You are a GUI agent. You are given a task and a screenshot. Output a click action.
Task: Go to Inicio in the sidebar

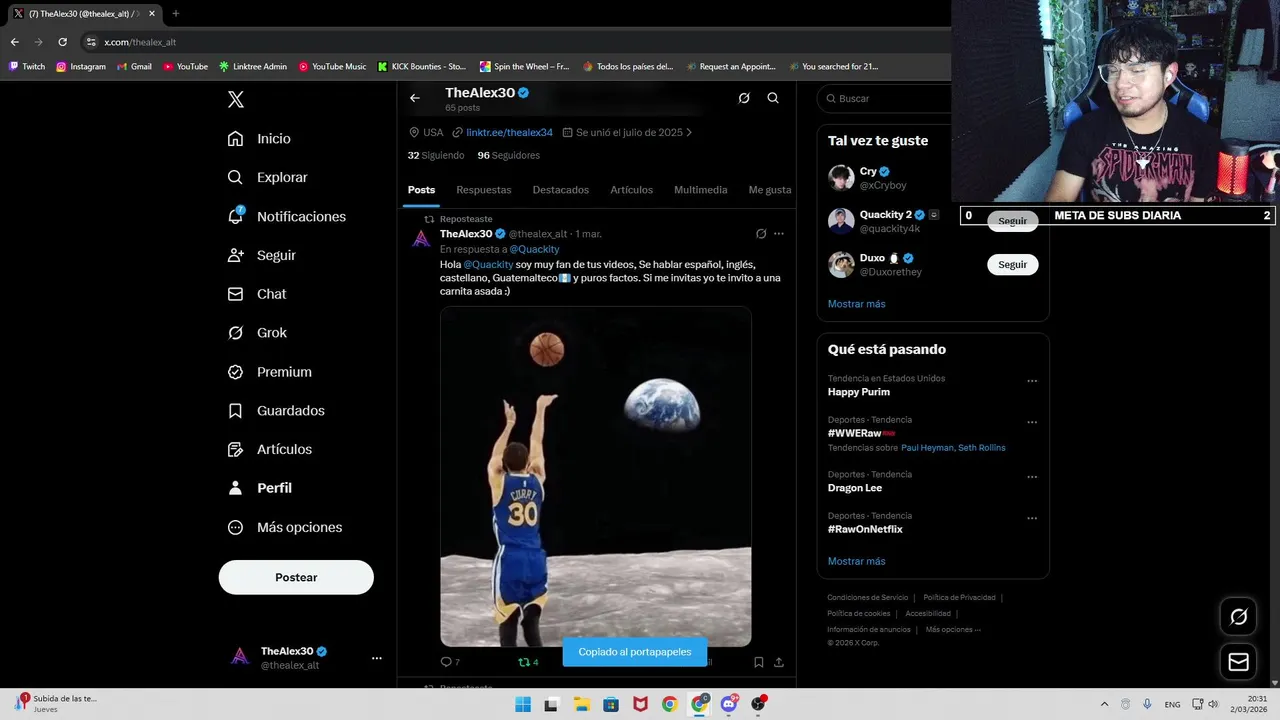point(259,139)
